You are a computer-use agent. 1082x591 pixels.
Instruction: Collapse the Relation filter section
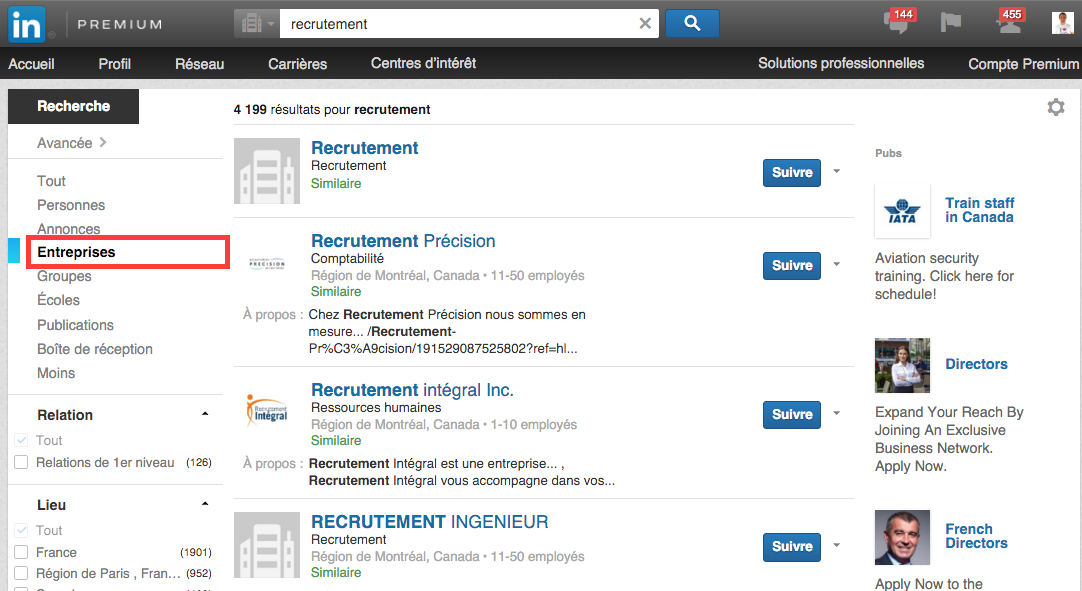tap(205, 412)
